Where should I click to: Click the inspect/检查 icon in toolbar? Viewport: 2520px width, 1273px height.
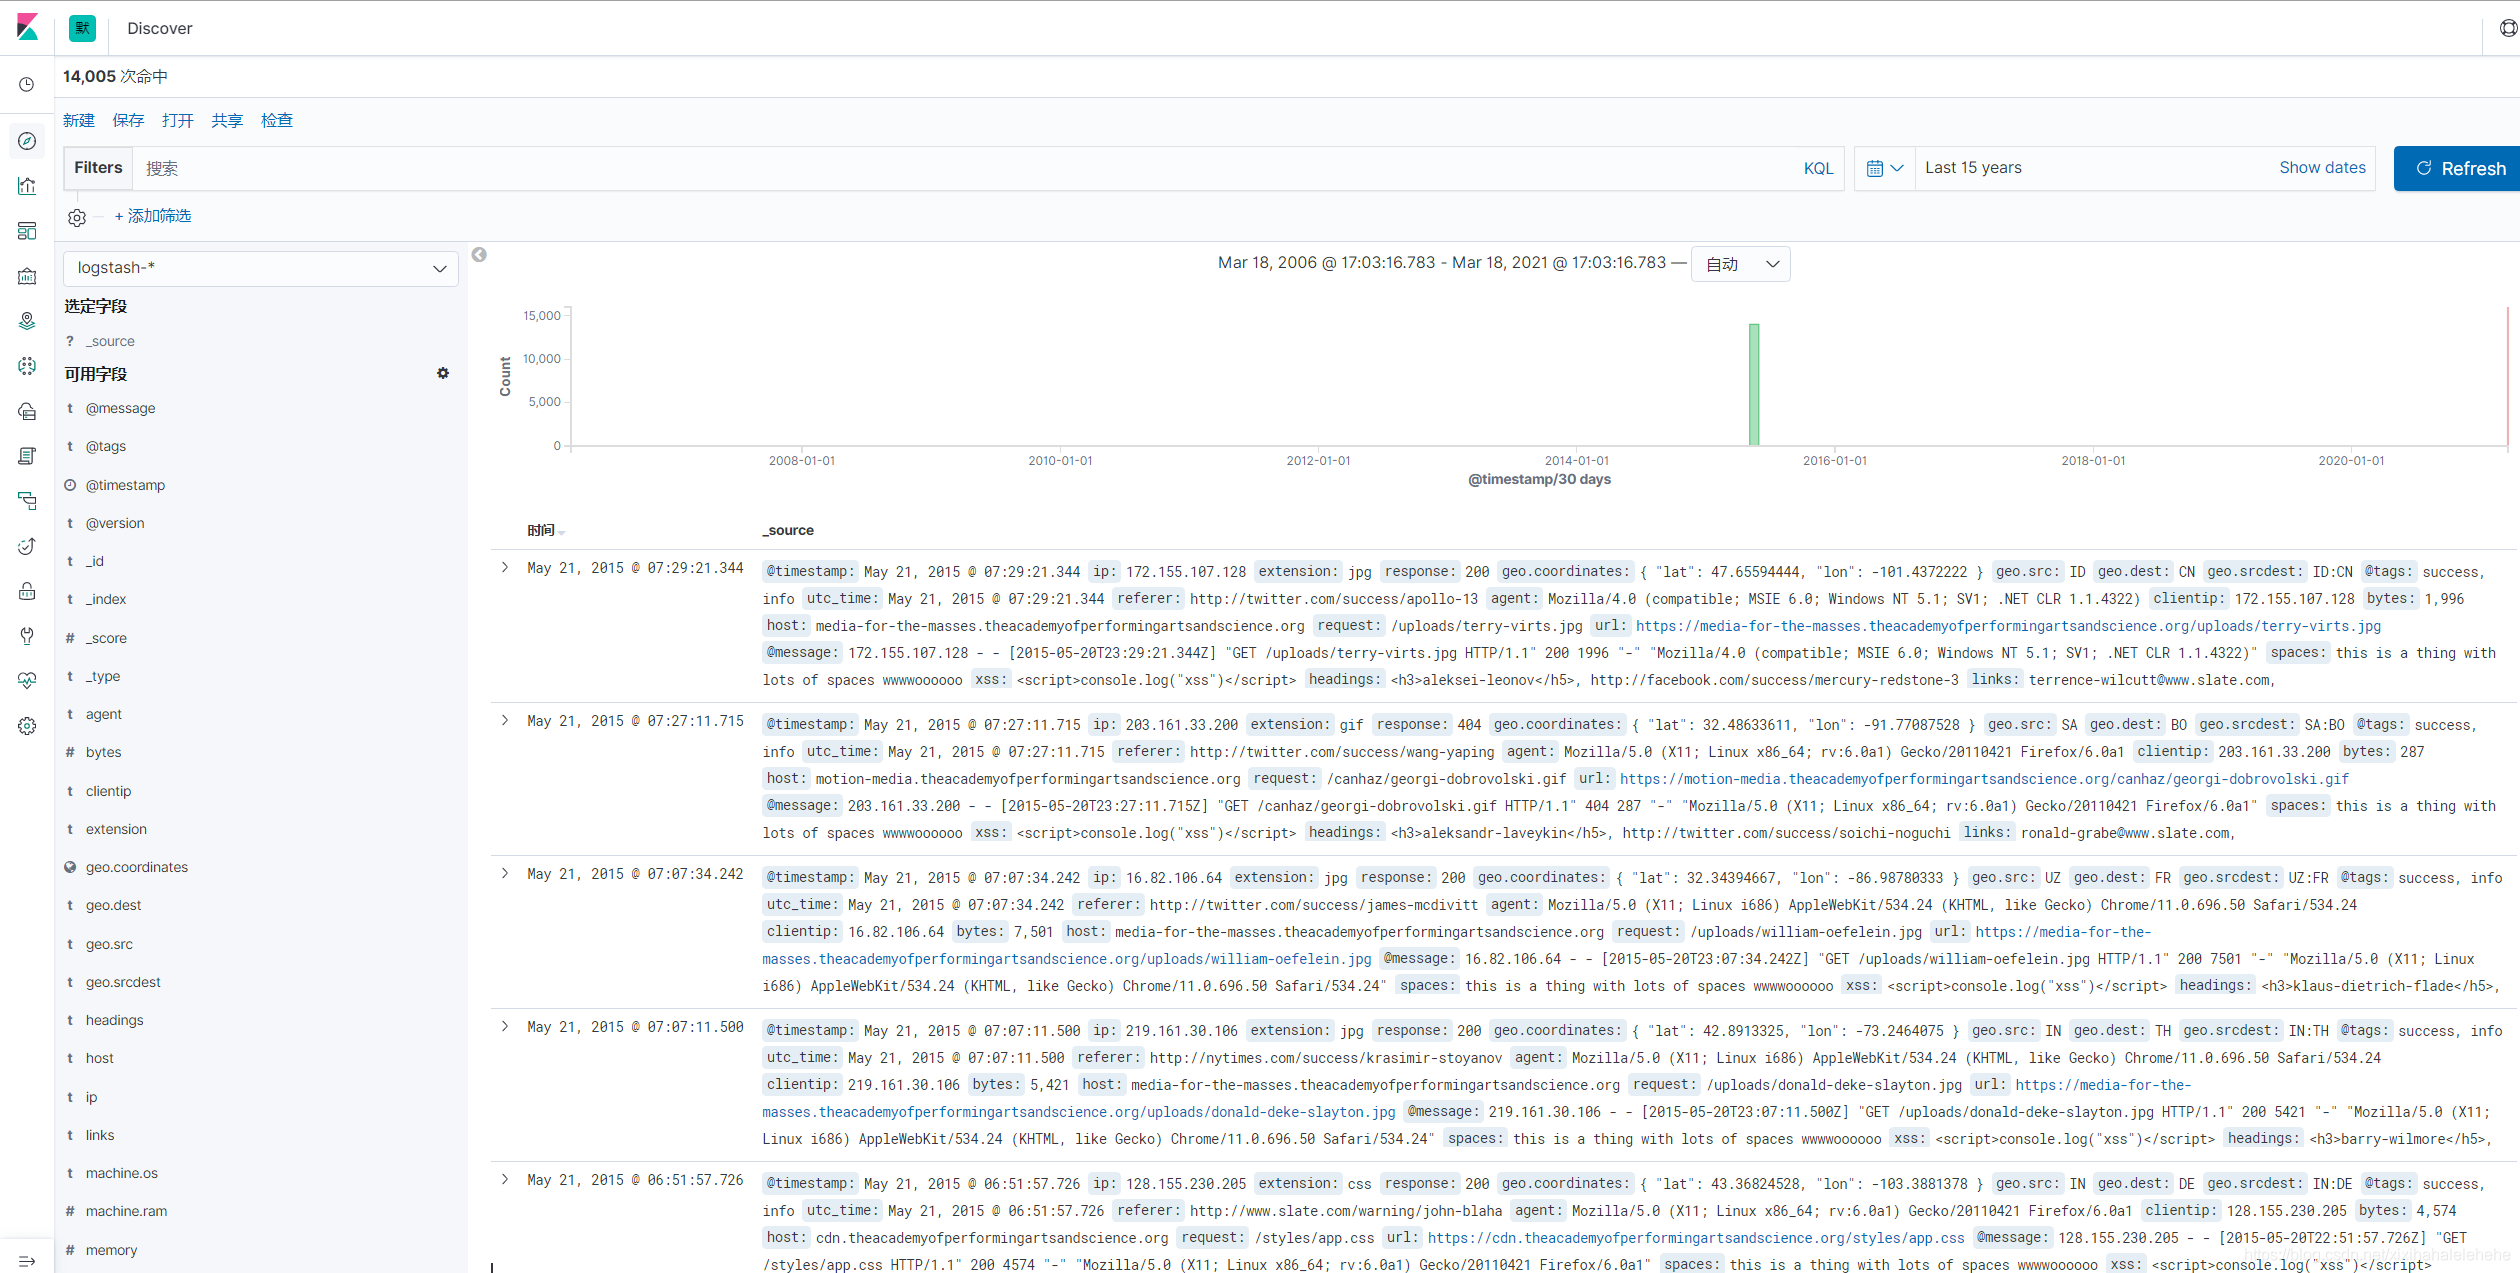coord(278,120)
